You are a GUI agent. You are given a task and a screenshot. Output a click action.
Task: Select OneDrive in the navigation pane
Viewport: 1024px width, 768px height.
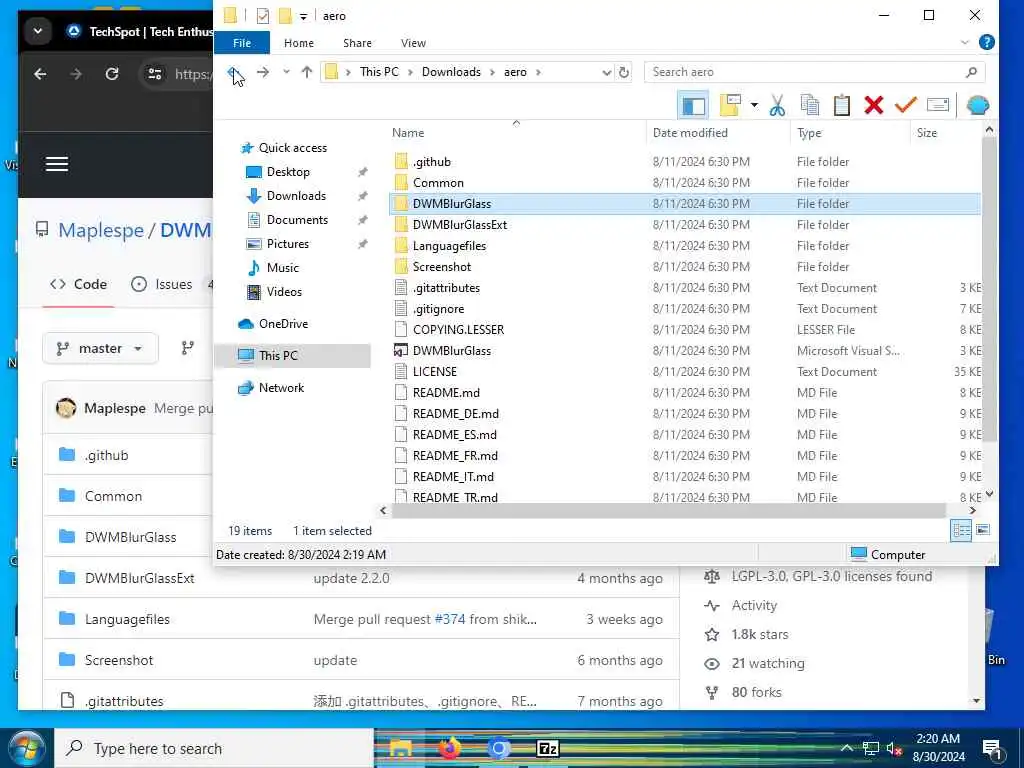tap(283, 324)
